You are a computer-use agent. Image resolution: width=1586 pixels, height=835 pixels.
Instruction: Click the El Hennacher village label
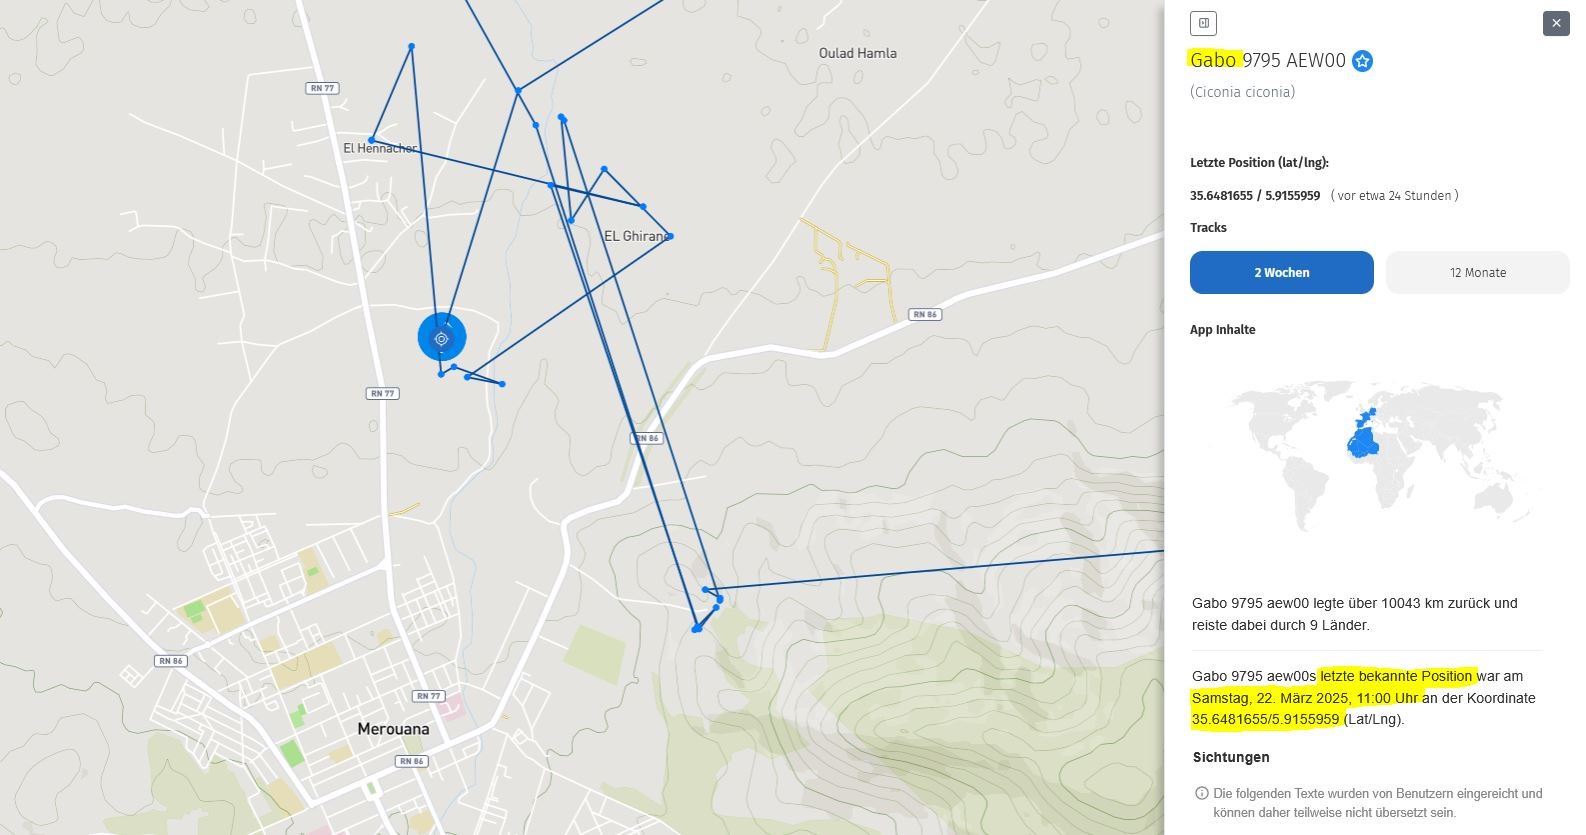[380, 148]
